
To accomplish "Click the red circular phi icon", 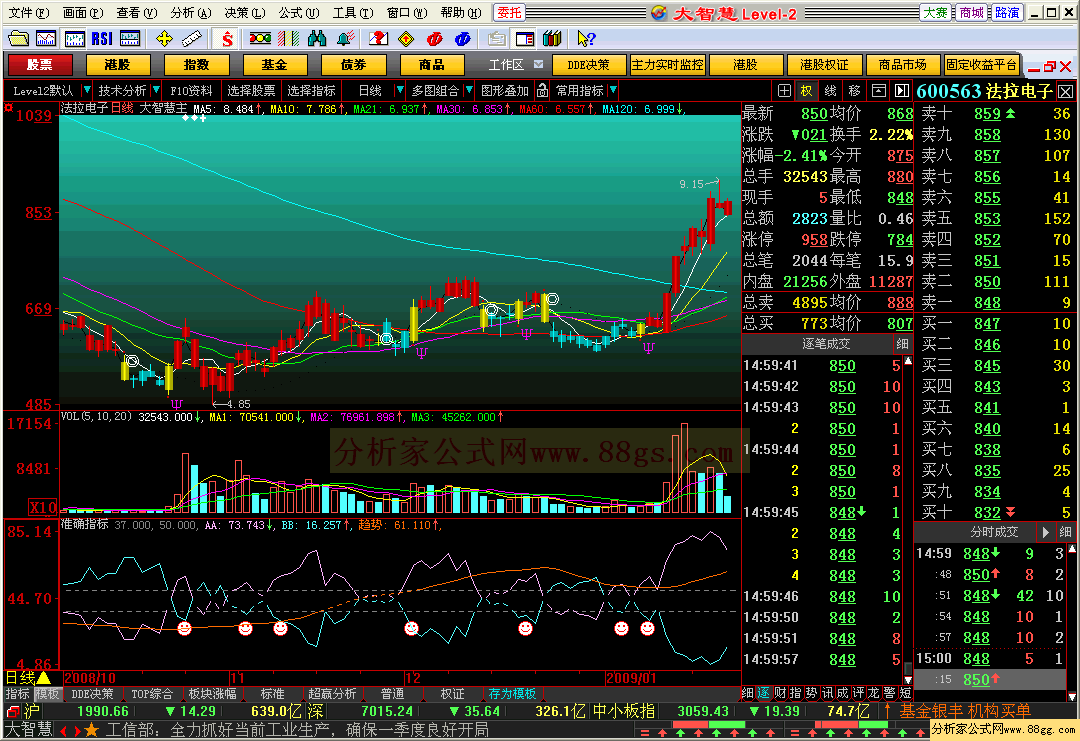I will 435,39.
